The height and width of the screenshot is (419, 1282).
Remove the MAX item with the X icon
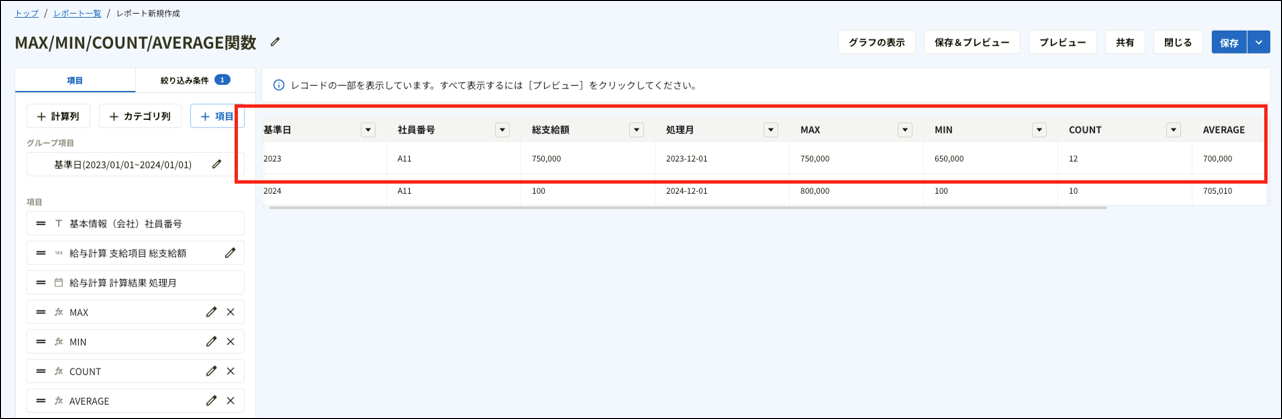231,312
